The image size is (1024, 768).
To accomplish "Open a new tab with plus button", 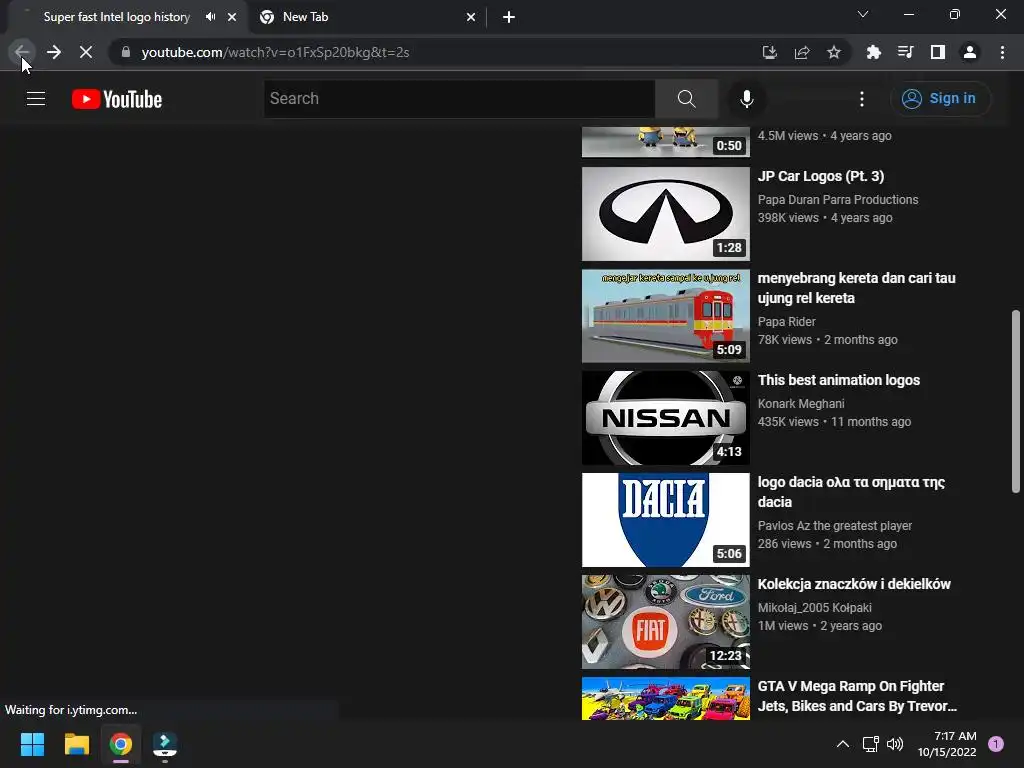I will [x=509, y=17].
